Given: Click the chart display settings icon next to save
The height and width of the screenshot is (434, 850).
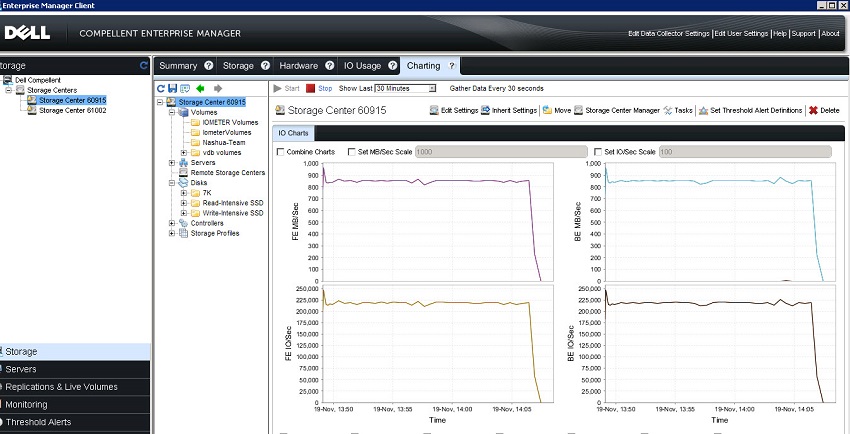Looking at the screenshot, I should 185,88.
